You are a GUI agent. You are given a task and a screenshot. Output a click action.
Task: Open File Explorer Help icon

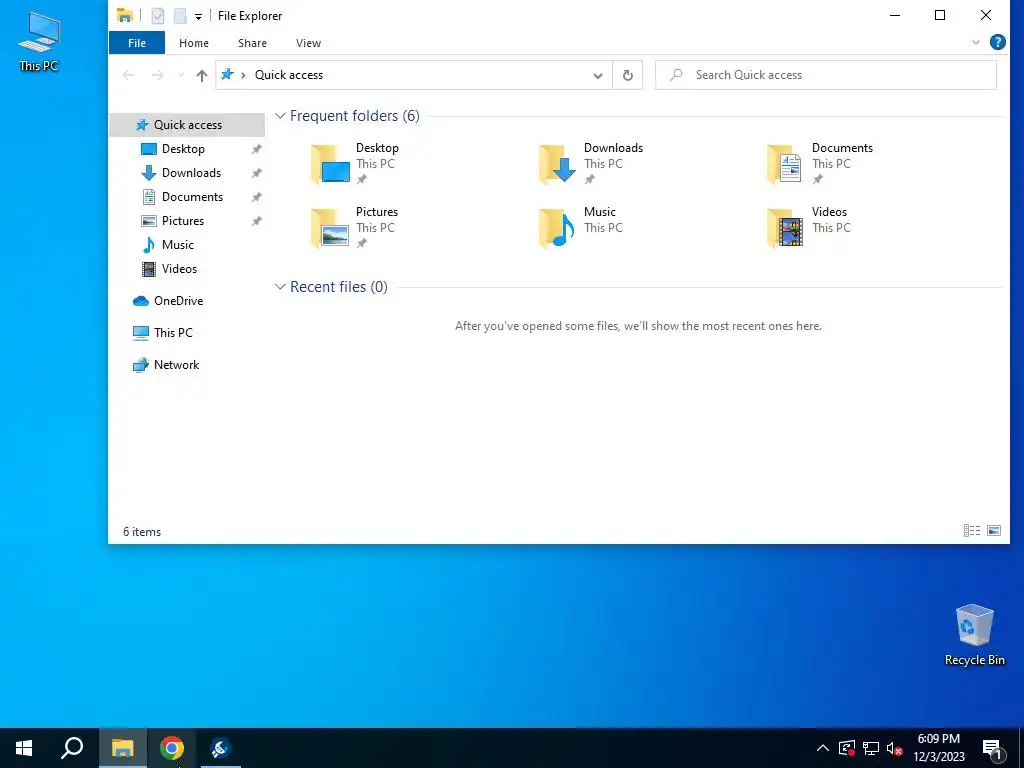(x=997, y=42)
